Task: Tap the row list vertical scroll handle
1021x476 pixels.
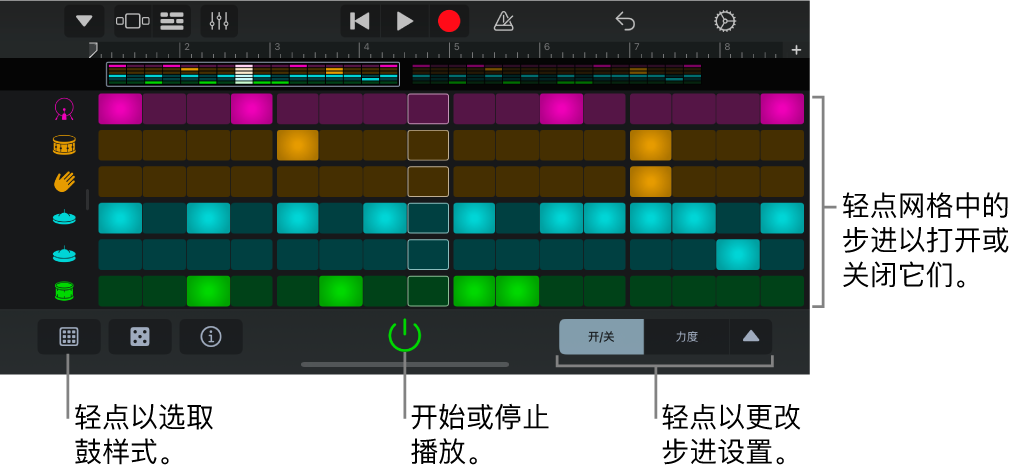Action: click(87, 199)
